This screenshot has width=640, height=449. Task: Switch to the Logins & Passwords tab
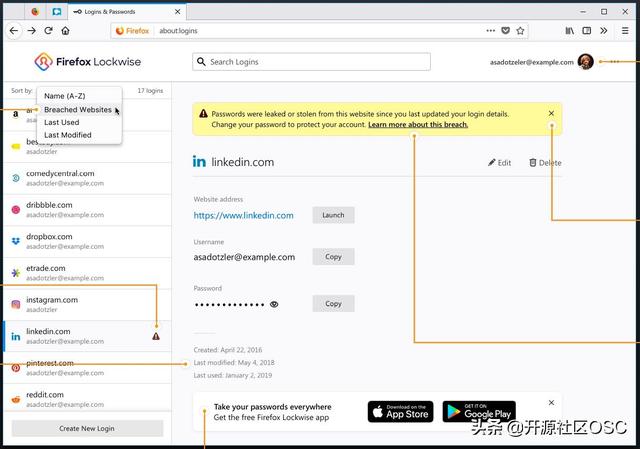point(127,12)
